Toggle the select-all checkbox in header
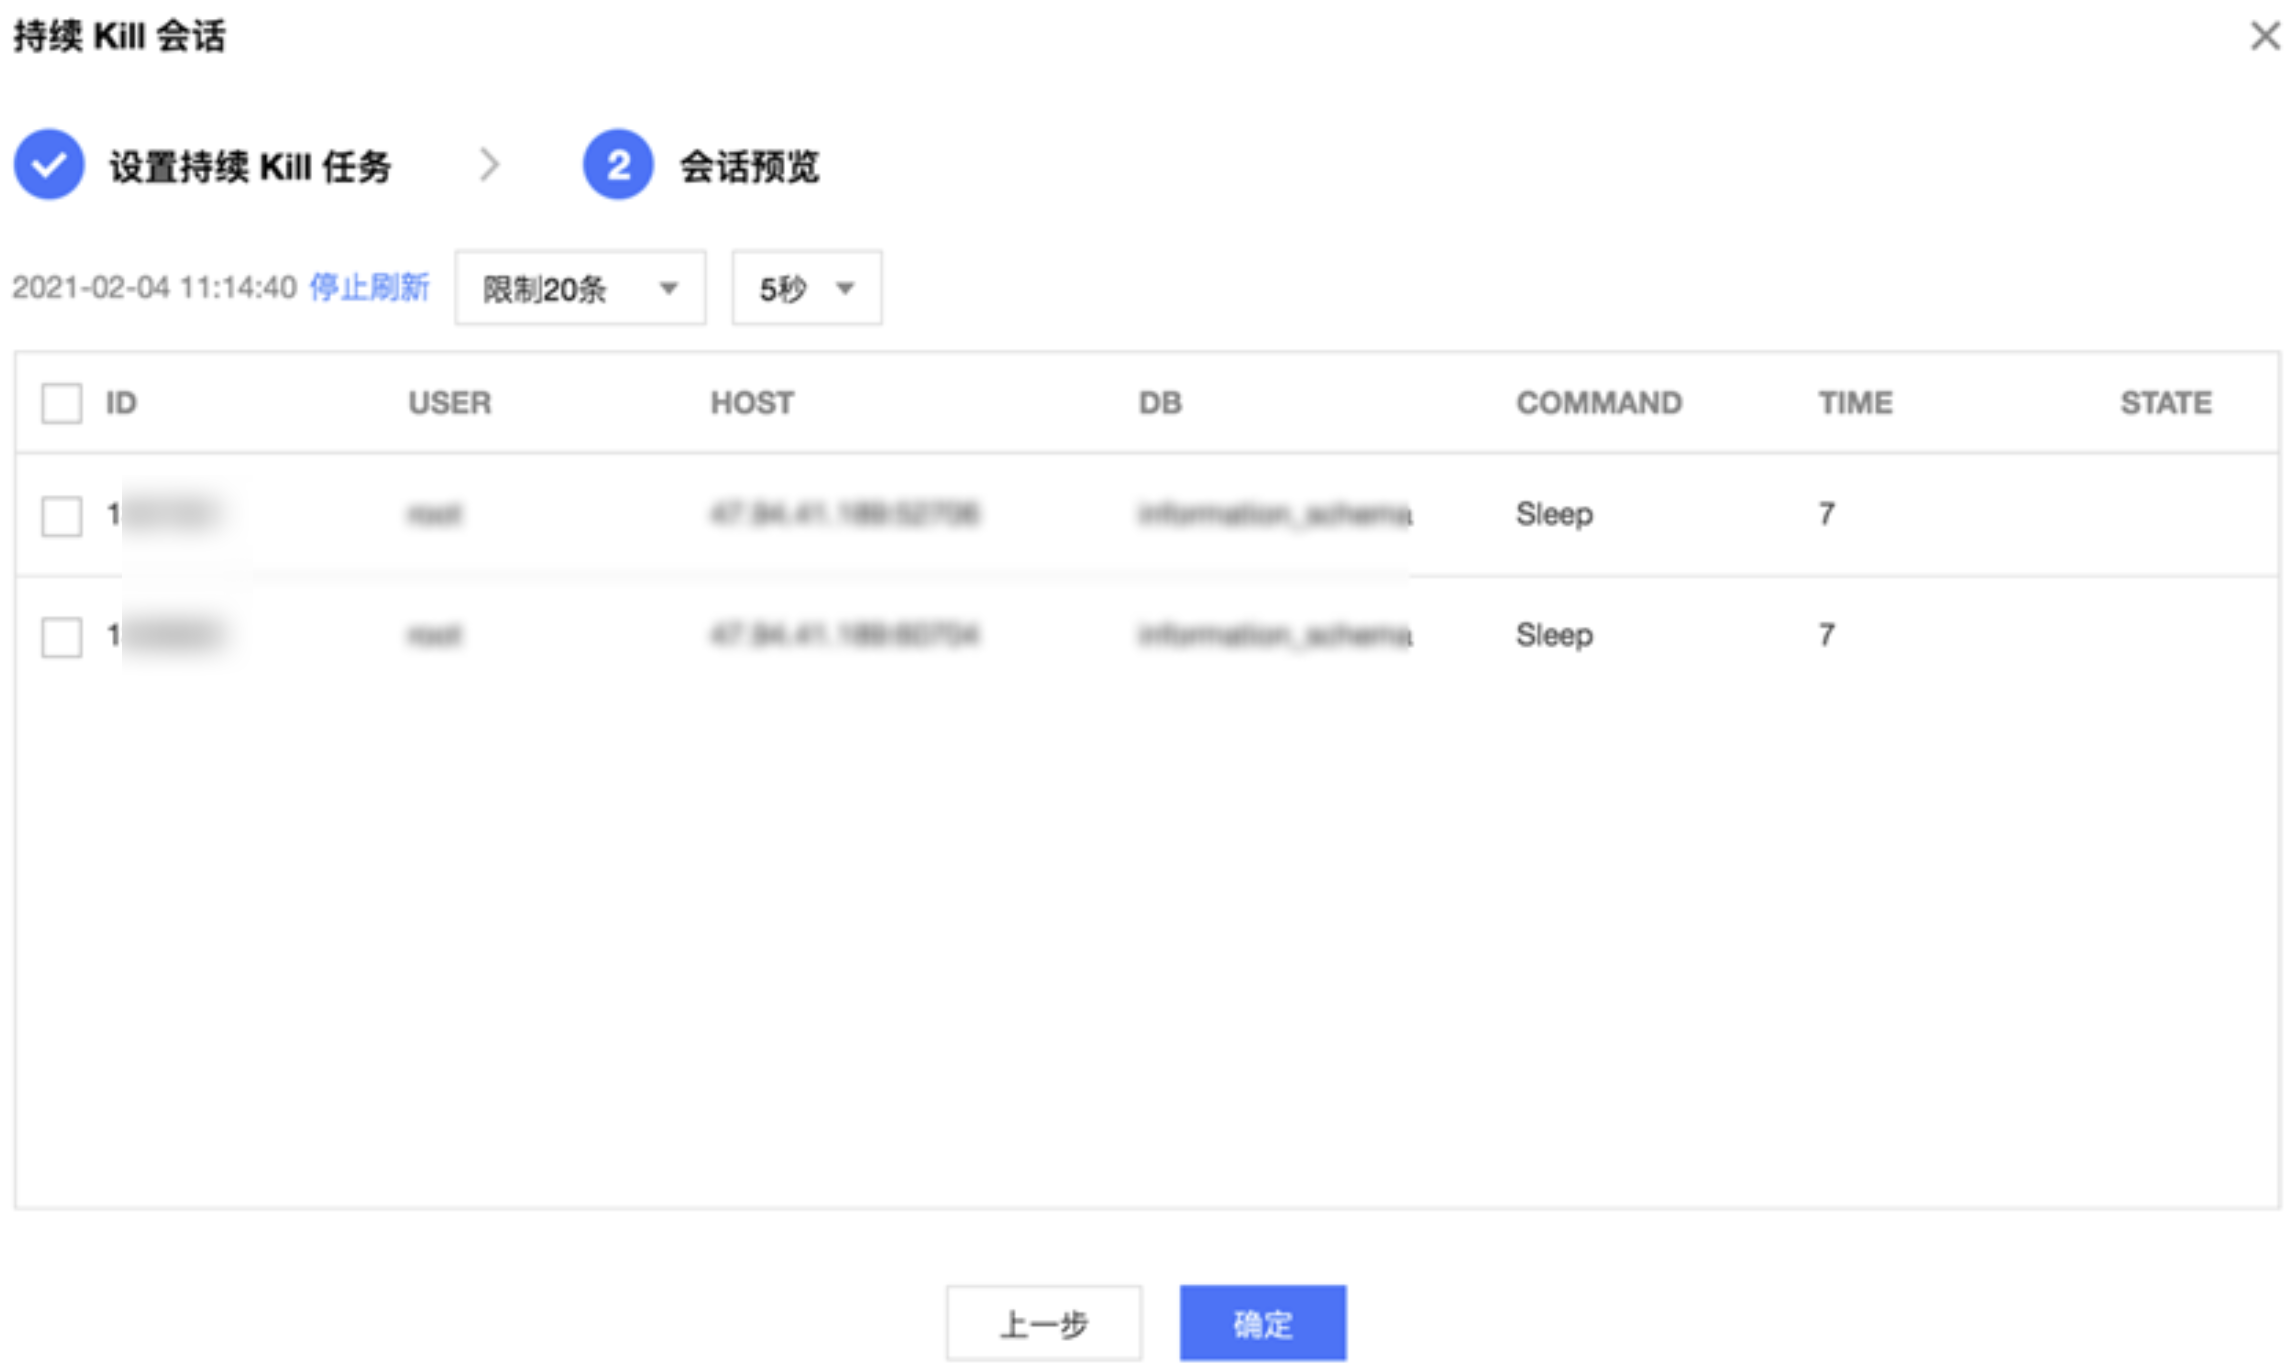 click(x=62, y=403)
